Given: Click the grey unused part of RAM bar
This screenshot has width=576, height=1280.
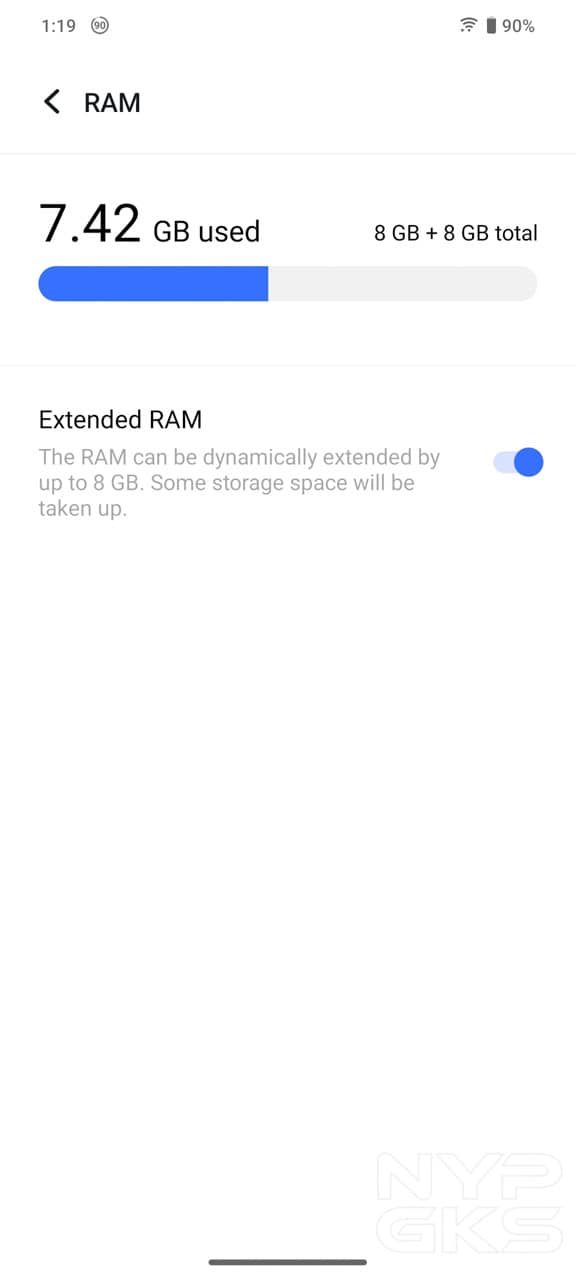Looking at the screenshot, I should (402, 284).
